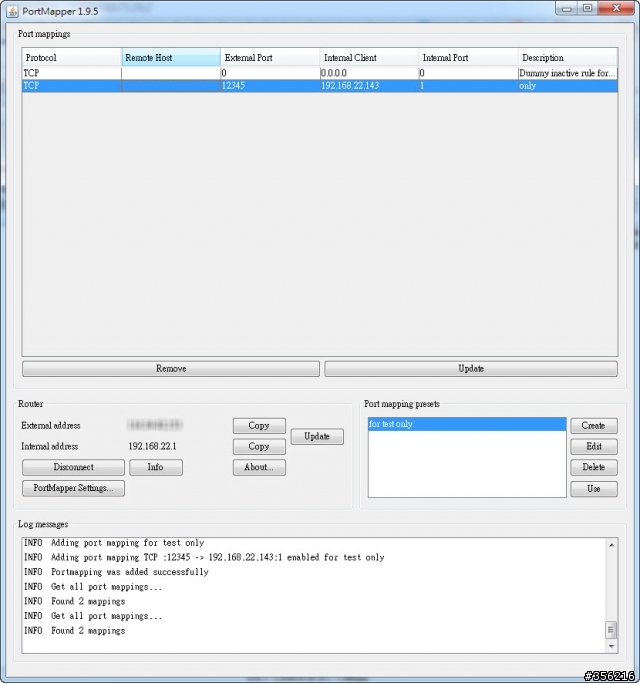
Task: Click the log messages scrollbar thumb
Action: pyautogui.click(x=611, y=630)
